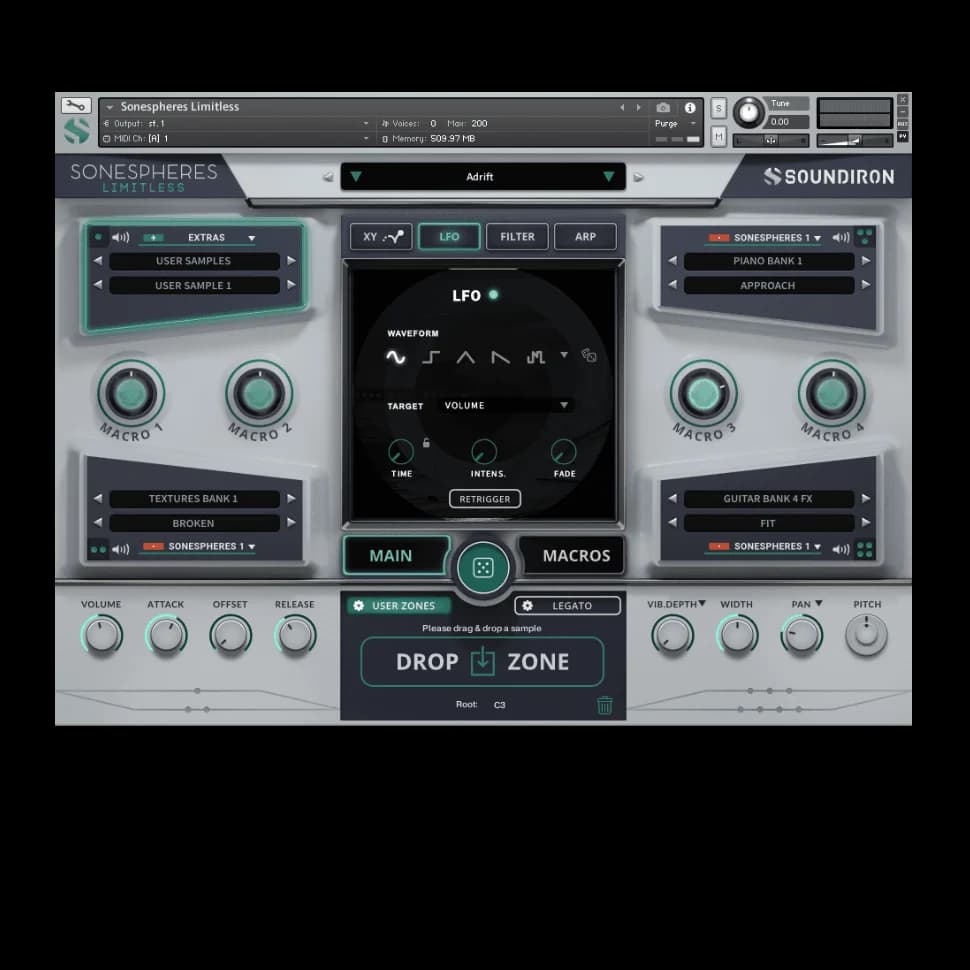Viewport: 970px width, 970px height.
Task: Mute the Extras sound source speaker icon
Action: click(122, 237)
